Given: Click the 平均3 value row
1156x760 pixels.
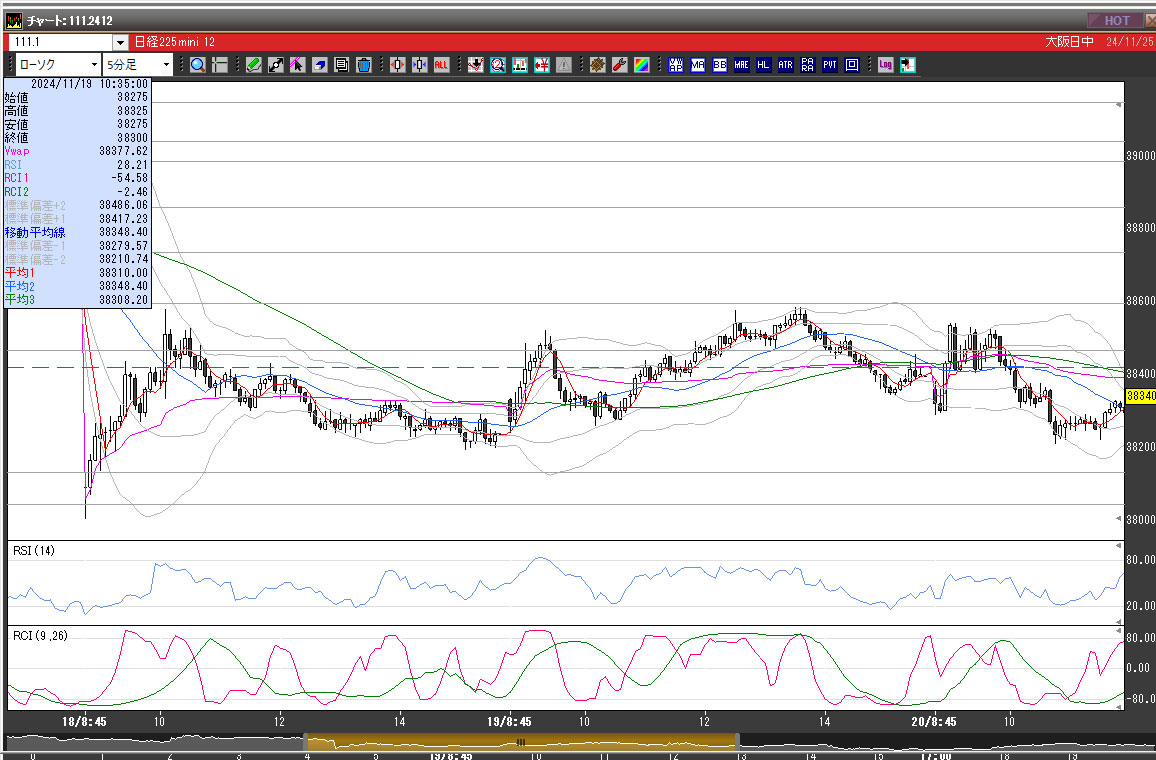Looking at the screenshot, I should pos(77,299).
